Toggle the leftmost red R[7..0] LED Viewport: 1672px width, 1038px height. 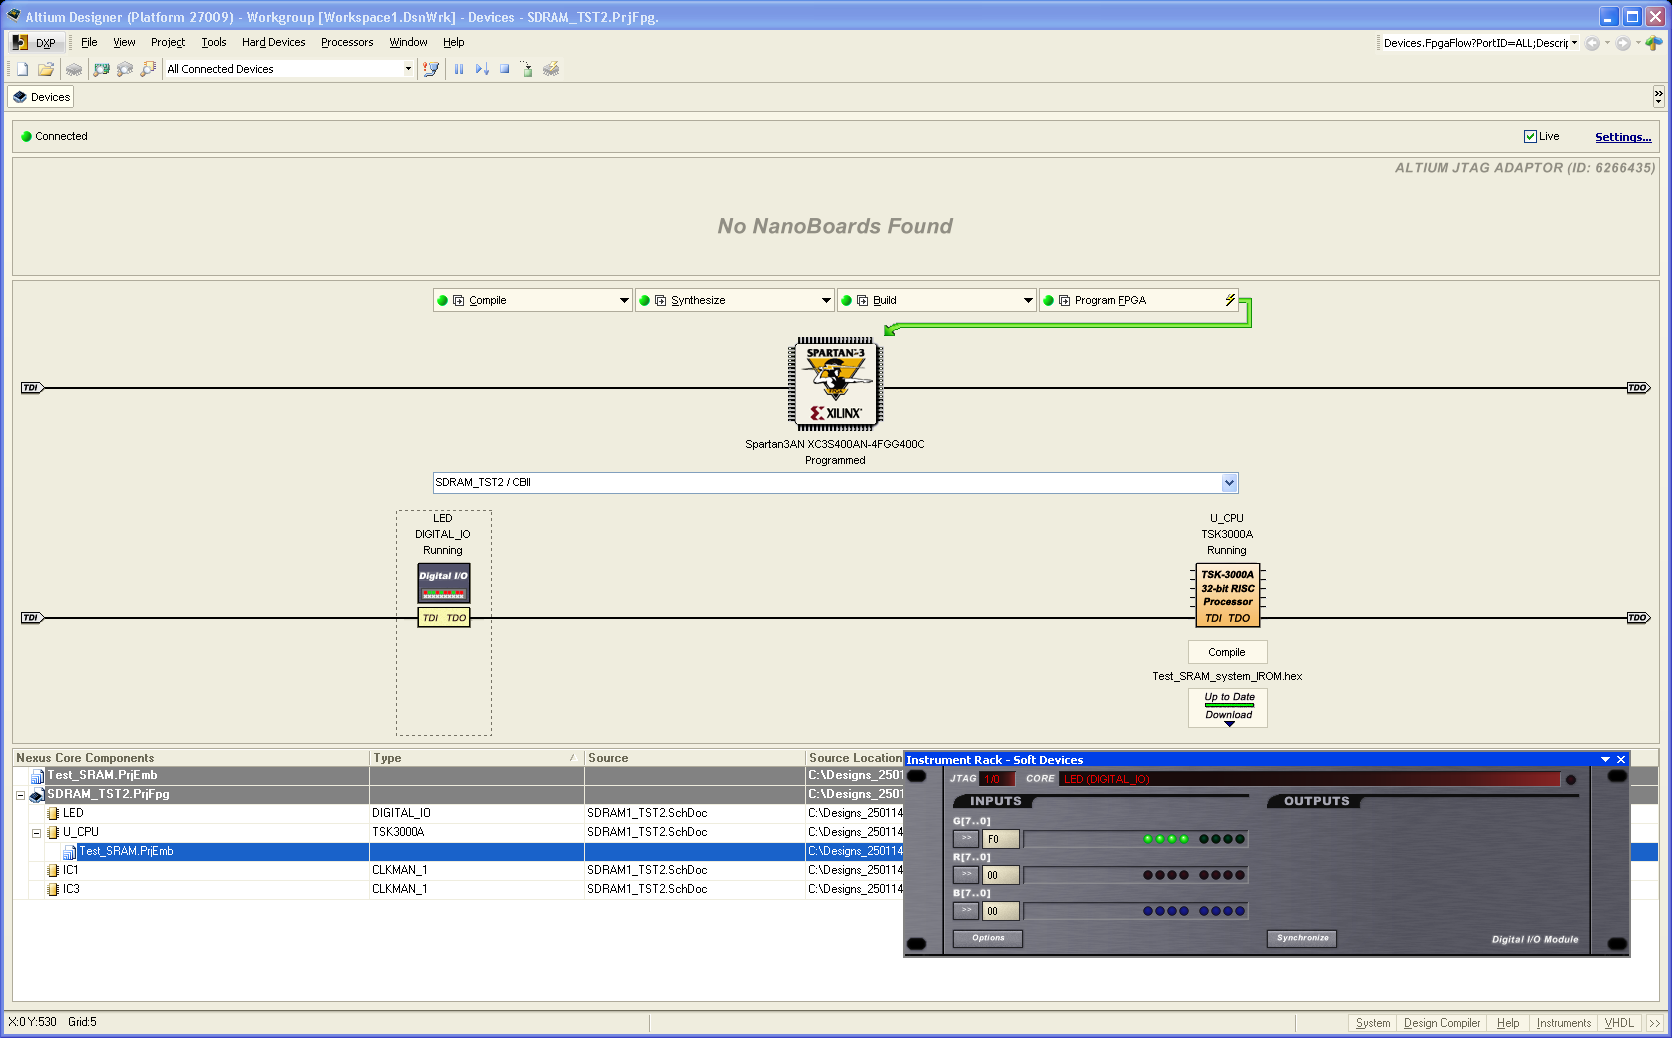[x=1148, y=875]
